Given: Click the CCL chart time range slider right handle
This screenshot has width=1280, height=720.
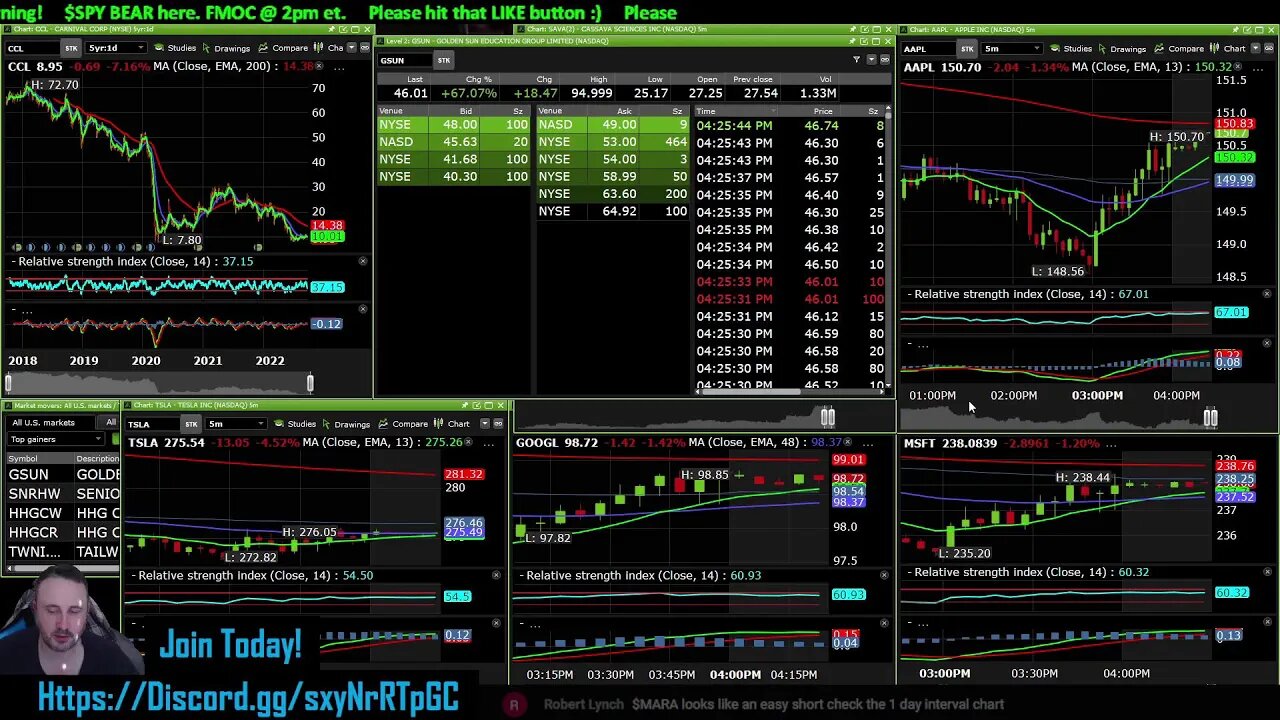Looking at the screenshot, I should [310, 382].
